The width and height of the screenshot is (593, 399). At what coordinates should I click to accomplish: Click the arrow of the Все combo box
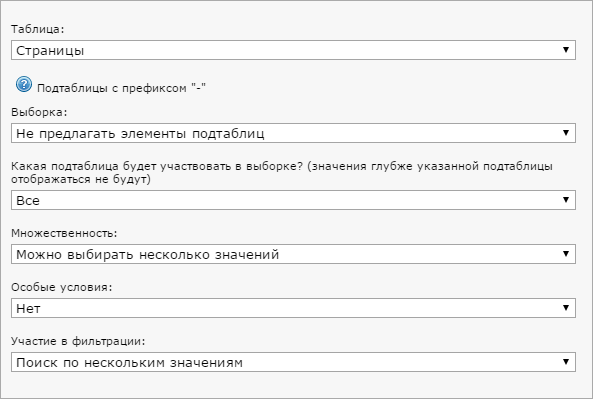[566, 200]
